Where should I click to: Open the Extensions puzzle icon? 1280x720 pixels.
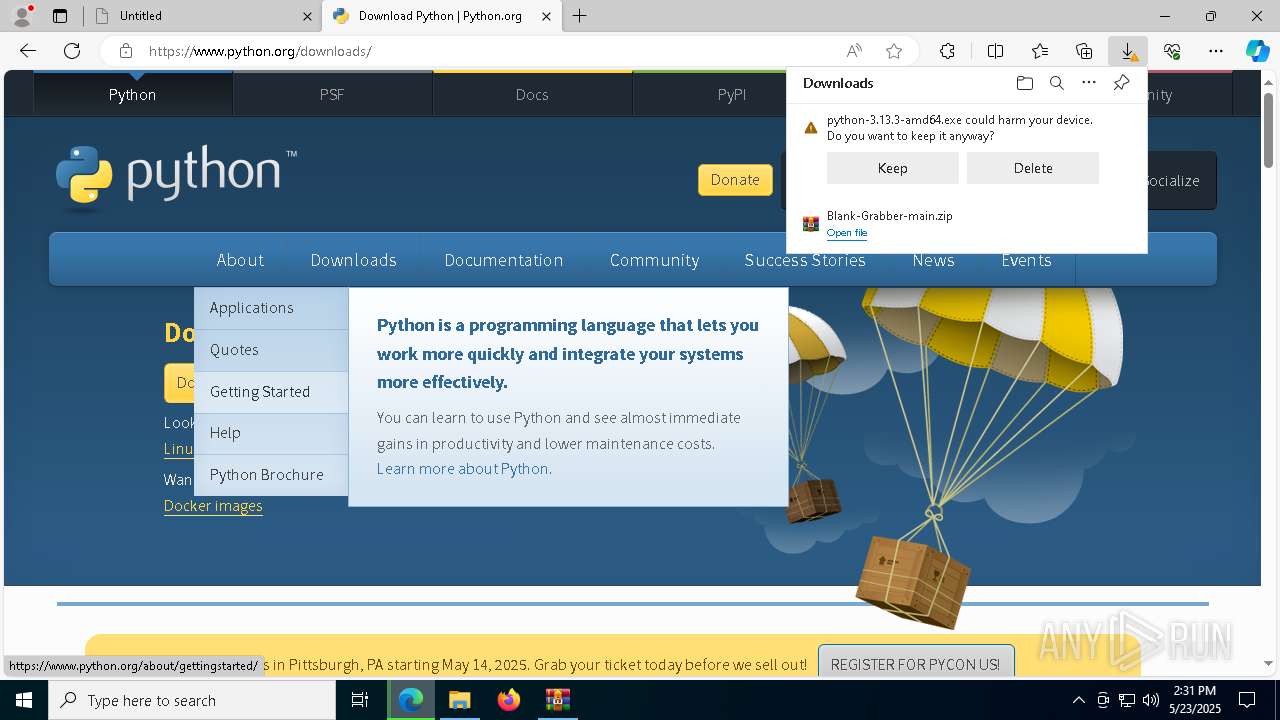click(x=947, y=51)
